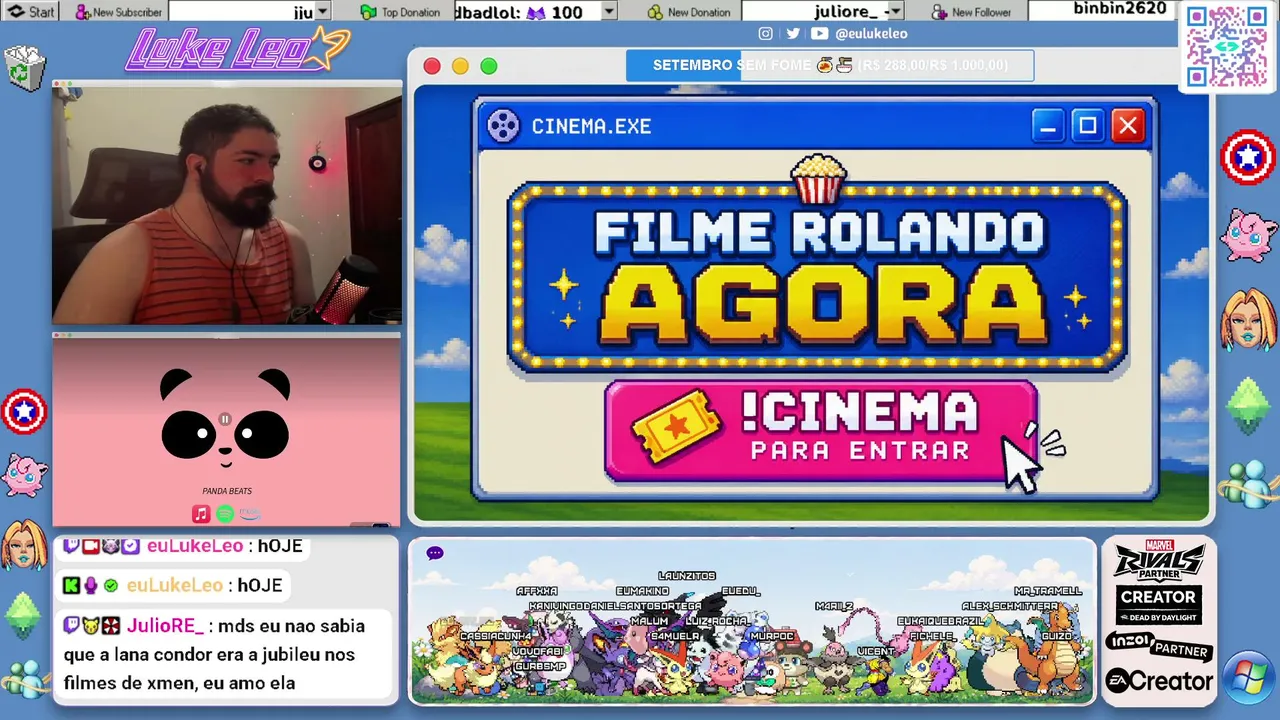The height and width of the screenshot is (720, 1280).
Task: Click the GUIZO name label
Action: tap(1056, 636)
